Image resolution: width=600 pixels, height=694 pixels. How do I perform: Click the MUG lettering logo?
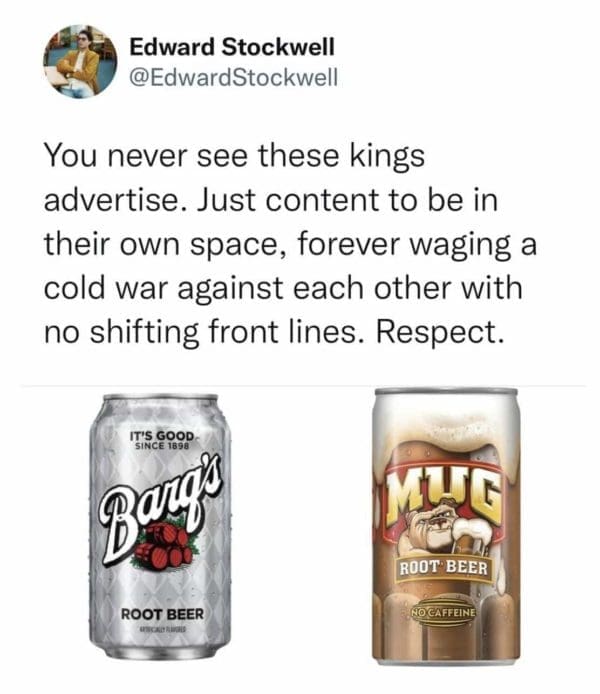click(444, 499)
